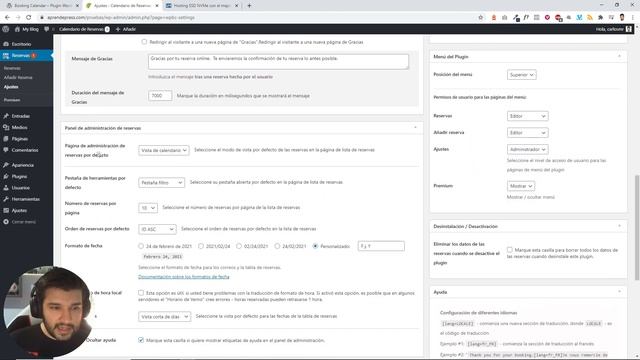Click the browser profile avatar icon

point(622,17)
